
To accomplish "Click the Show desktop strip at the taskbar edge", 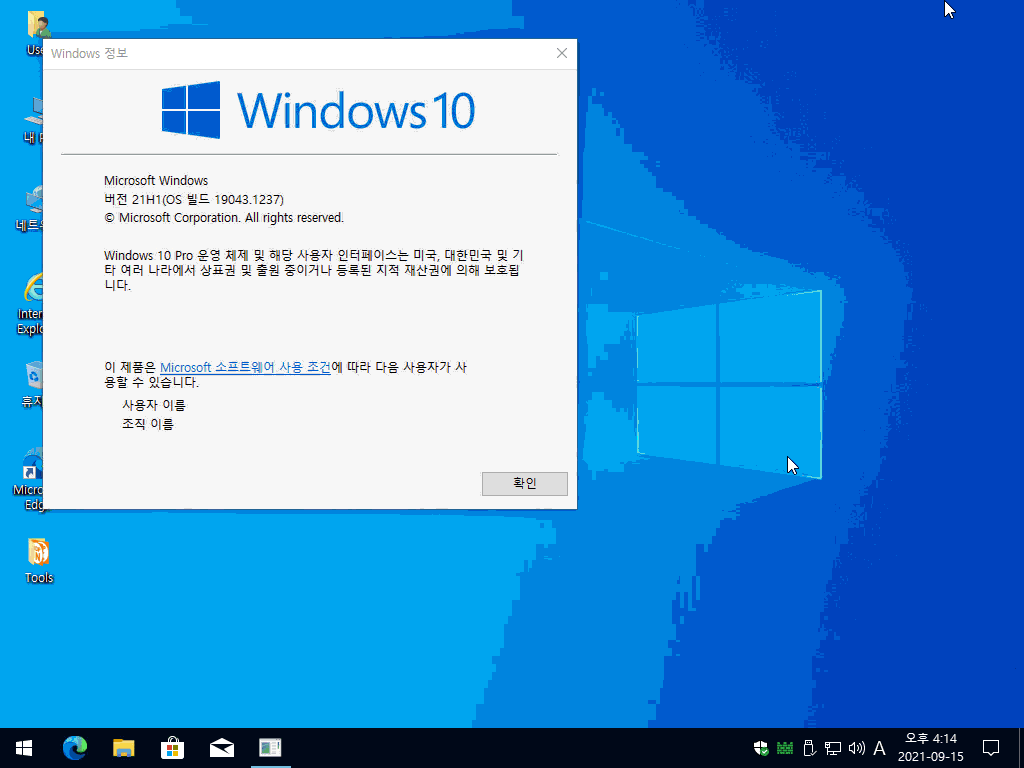I will [x=1021, y=748].
